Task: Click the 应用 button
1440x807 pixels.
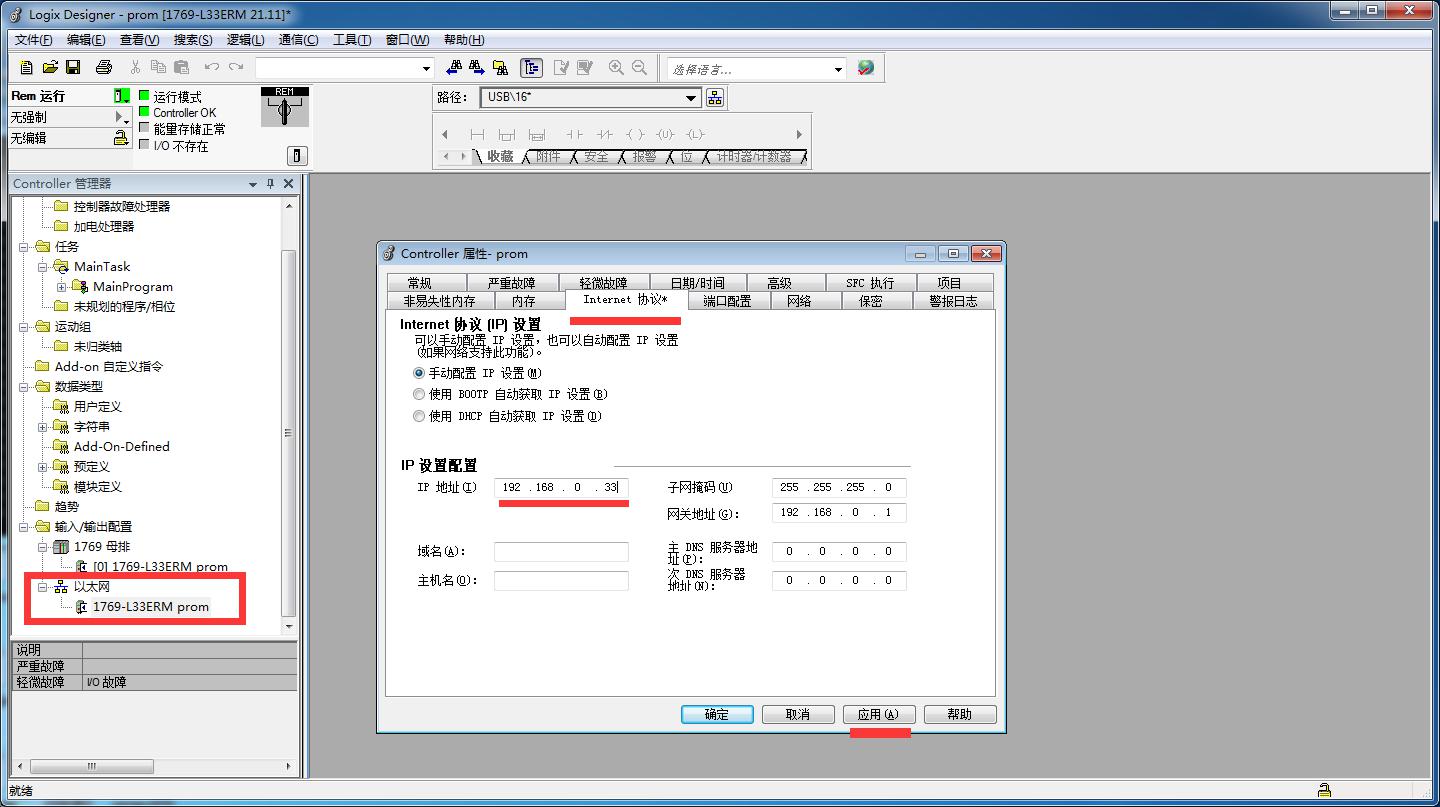Action: pyautogui.click(x=878, y=713)
